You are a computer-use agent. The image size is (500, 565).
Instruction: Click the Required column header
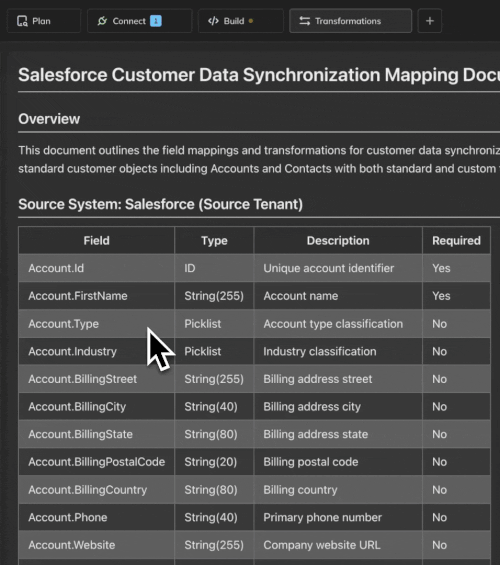[456, 241]
